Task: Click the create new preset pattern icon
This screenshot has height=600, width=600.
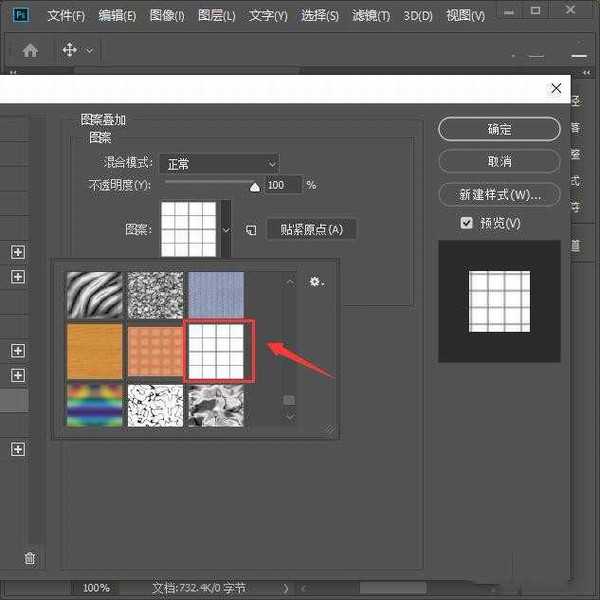Action: point(251,231)
